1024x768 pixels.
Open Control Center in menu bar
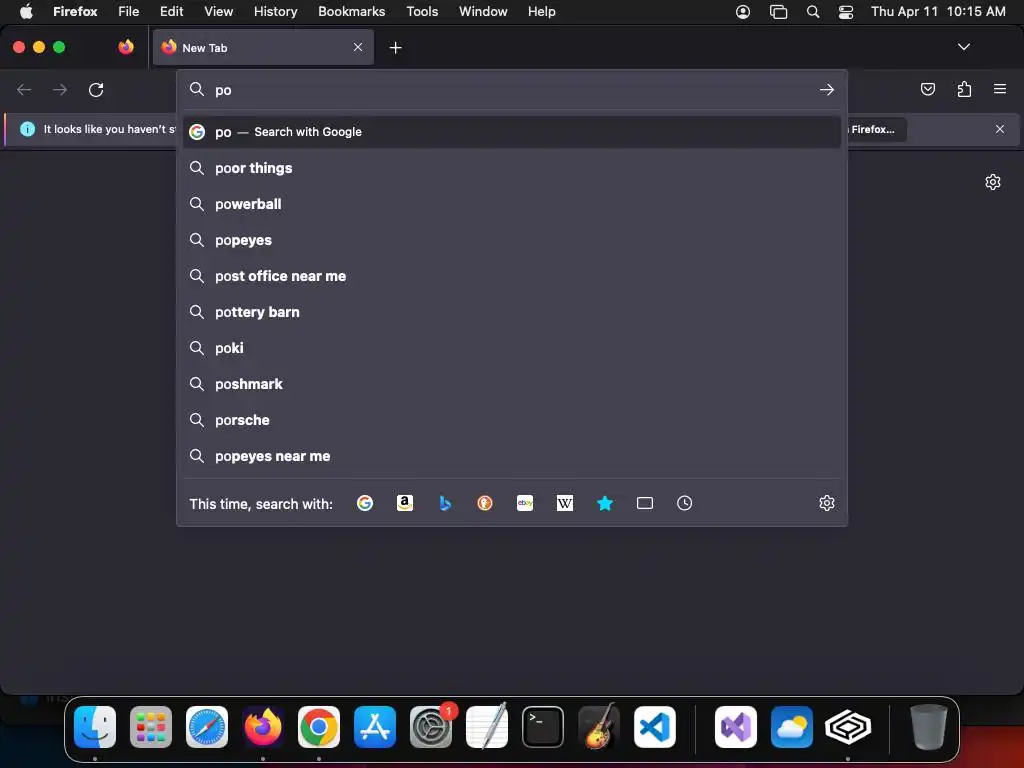tap(846, 12)
